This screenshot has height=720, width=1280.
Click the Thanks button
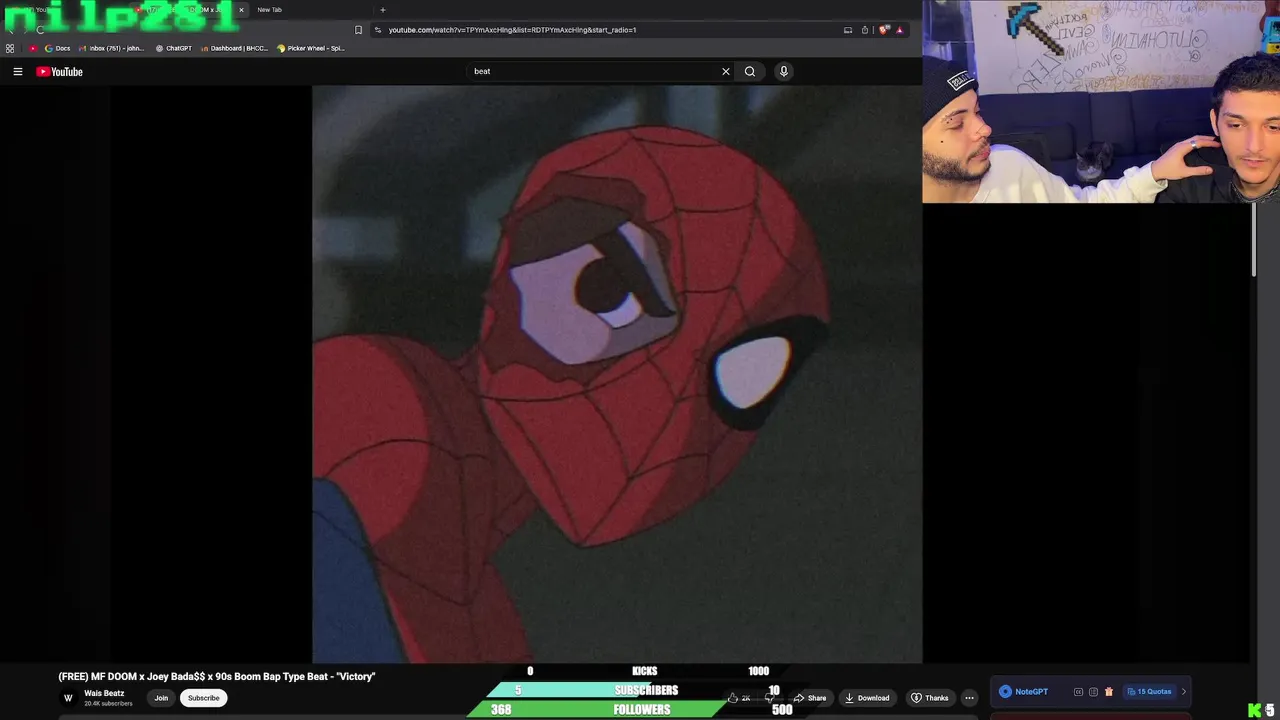929,698
